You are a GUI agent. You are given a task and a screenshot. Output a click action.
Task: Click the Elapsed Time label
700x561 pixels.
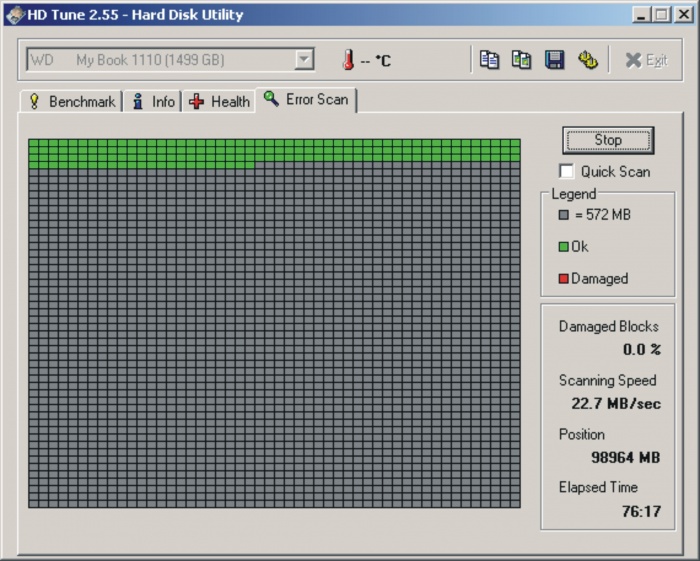(x=598, y=487)
